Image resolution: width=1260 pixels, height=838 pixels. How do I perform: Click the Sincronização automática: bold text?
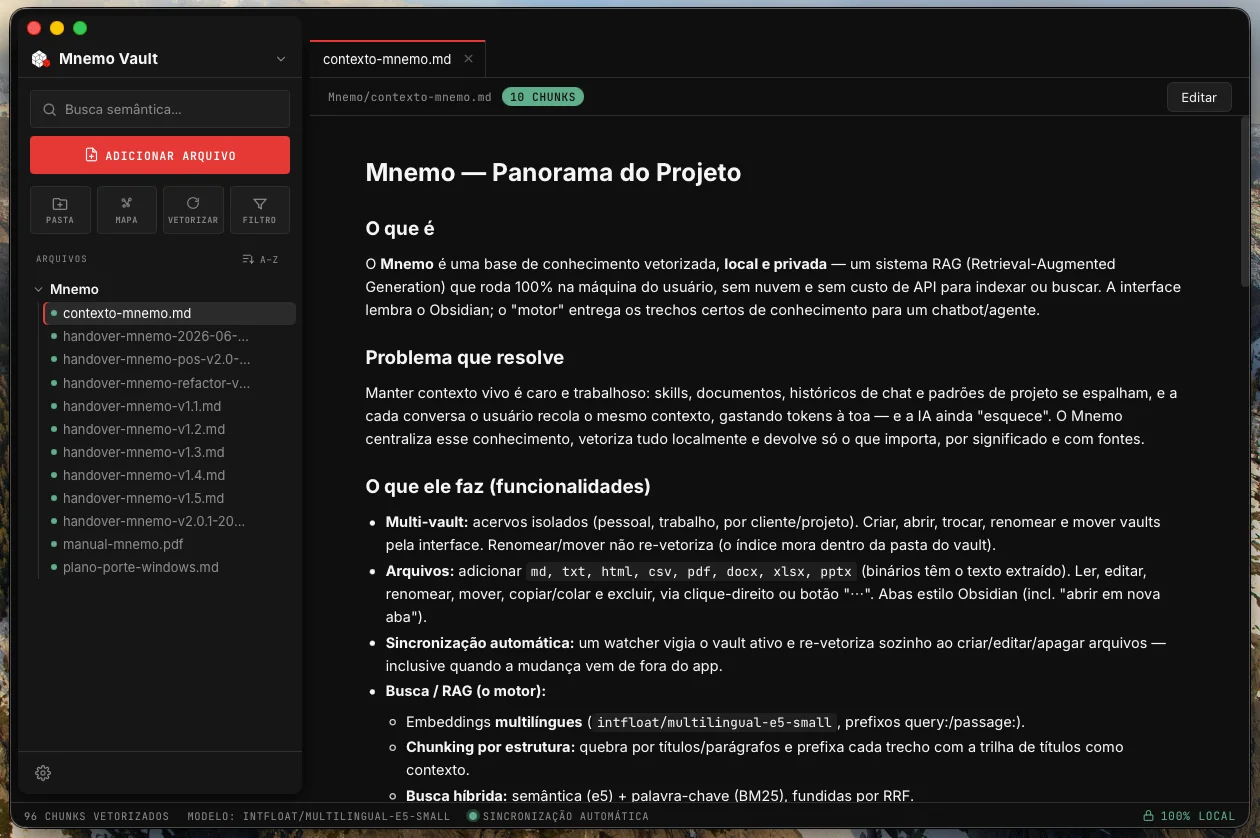tap(480, 642)
